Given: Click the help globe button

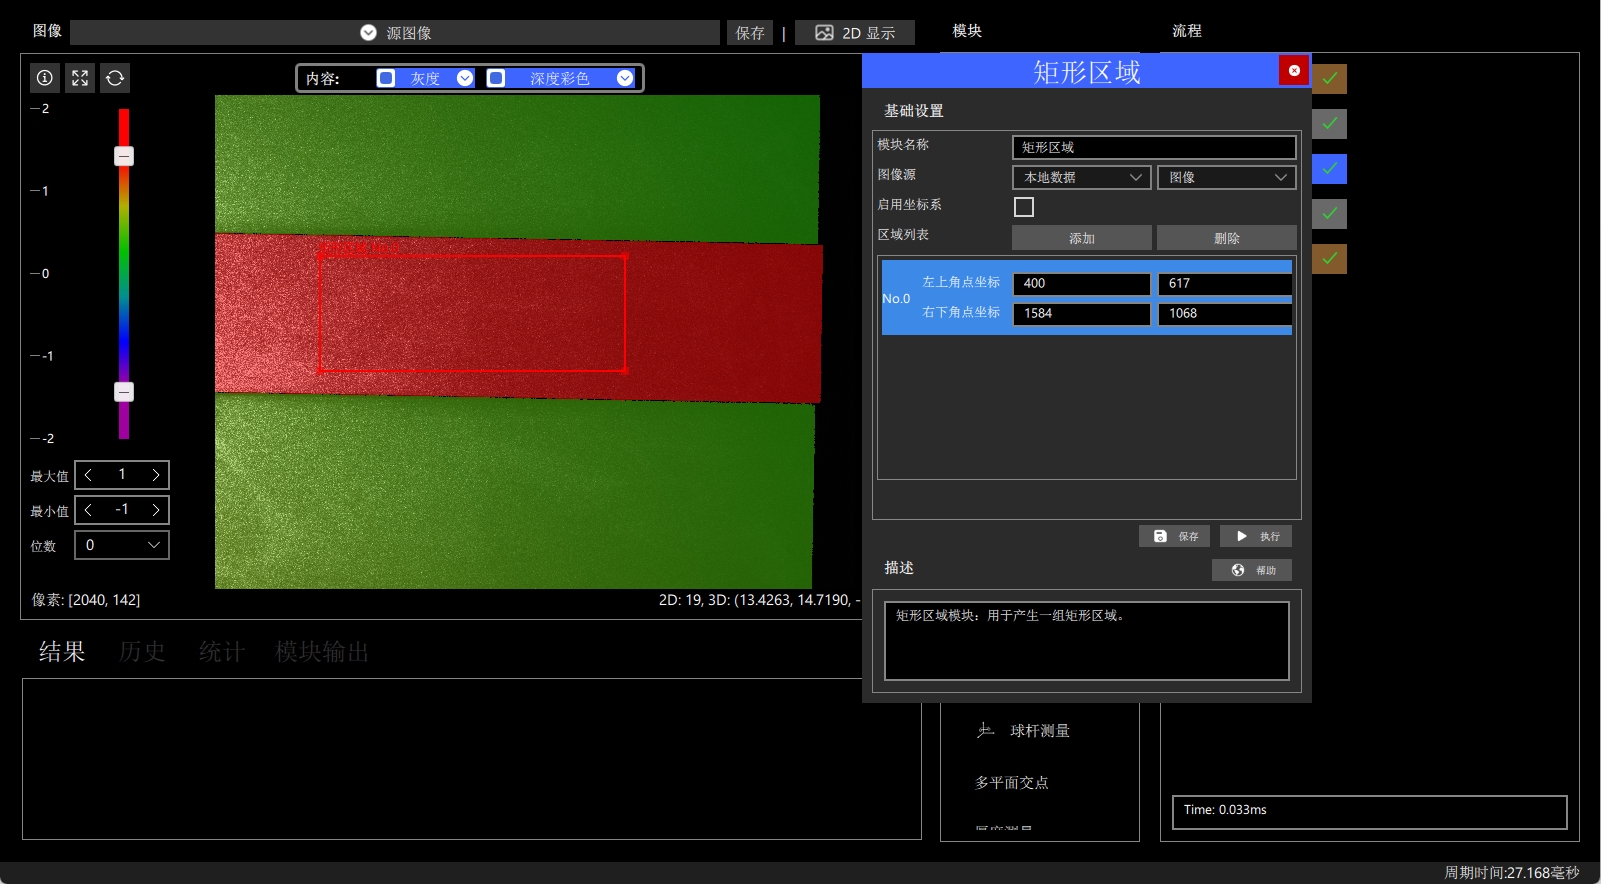Looking at the screenshot, I should click(x=1252, y=570).
